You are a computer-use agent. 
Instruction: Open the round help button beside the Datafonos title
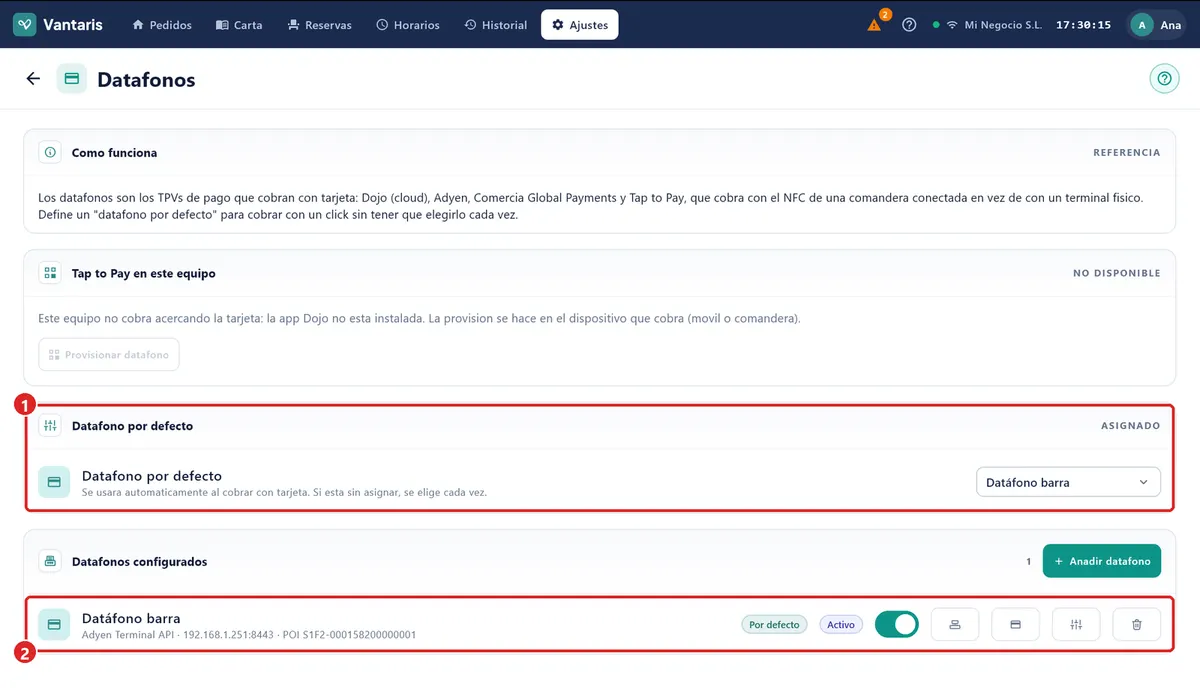1164,79
